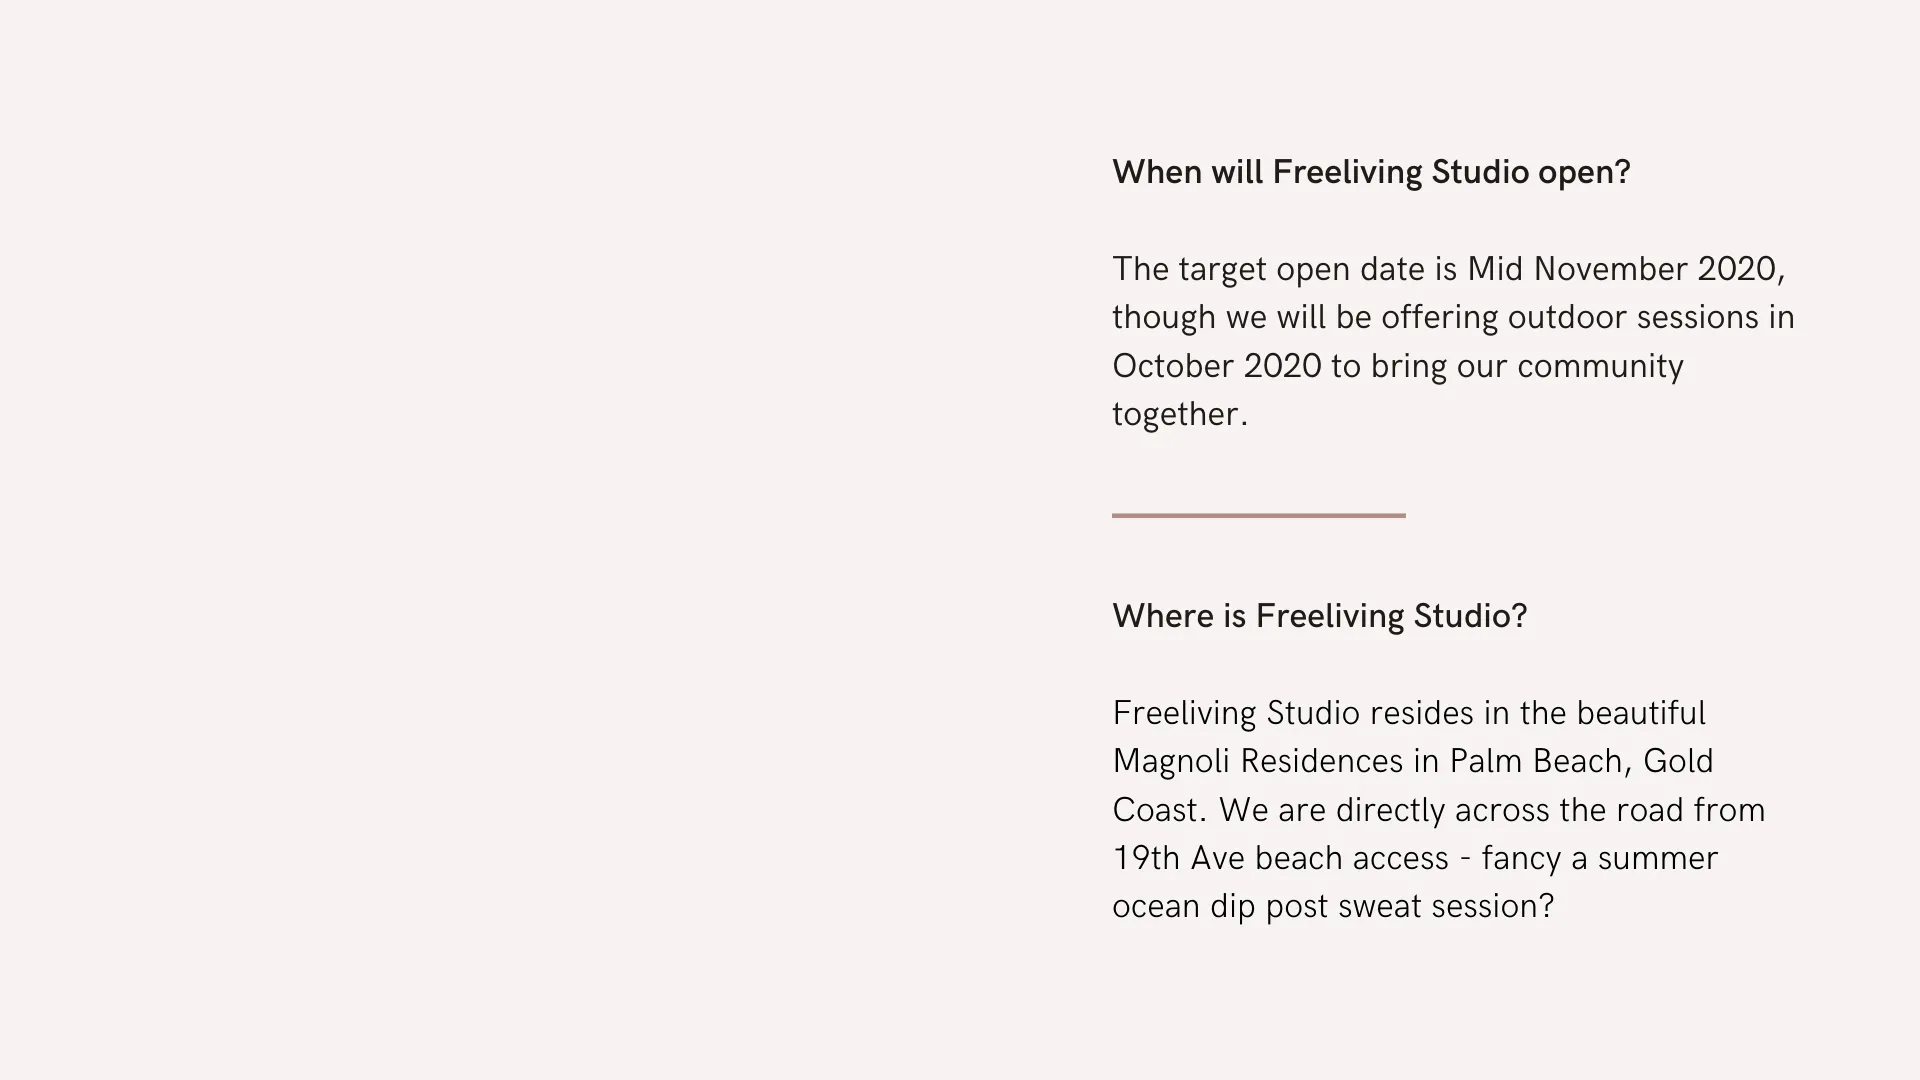Click the heading "When will Freeliving Studio open?"
1920x1080 pixels.
point(1371,173)
